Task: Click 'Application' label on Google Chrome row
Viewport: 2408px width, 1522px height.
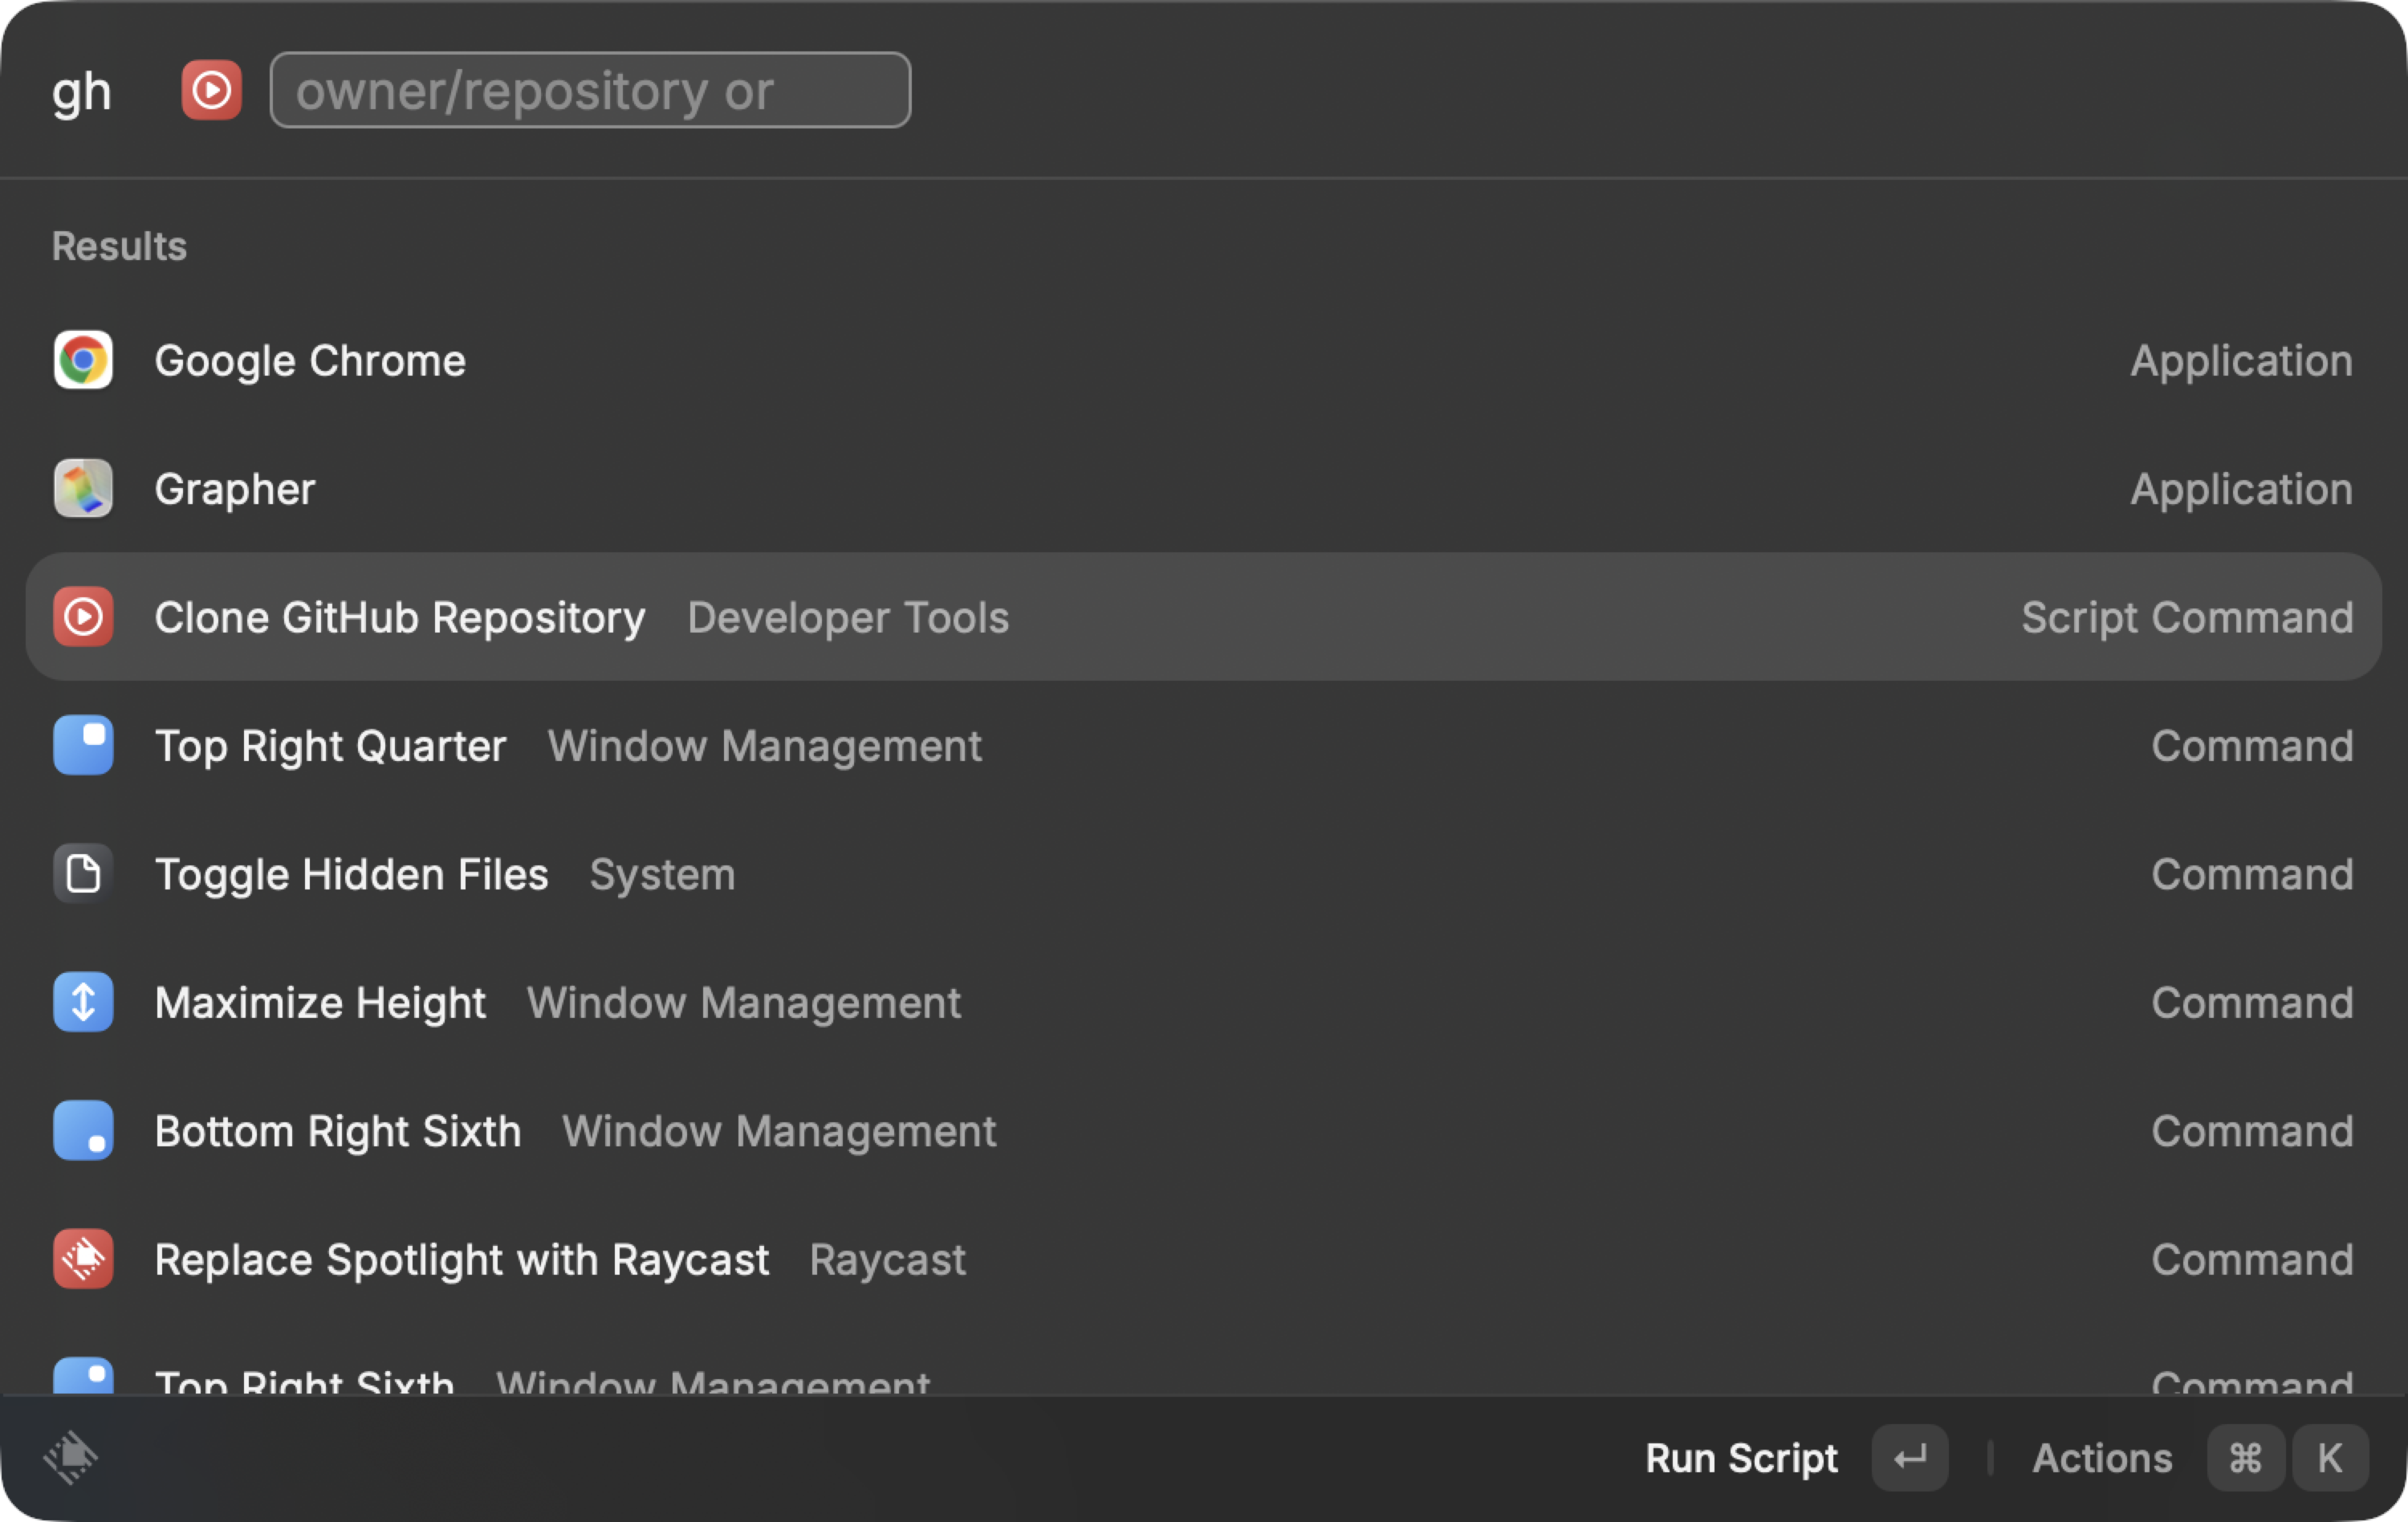Action: pos(2241,361)
